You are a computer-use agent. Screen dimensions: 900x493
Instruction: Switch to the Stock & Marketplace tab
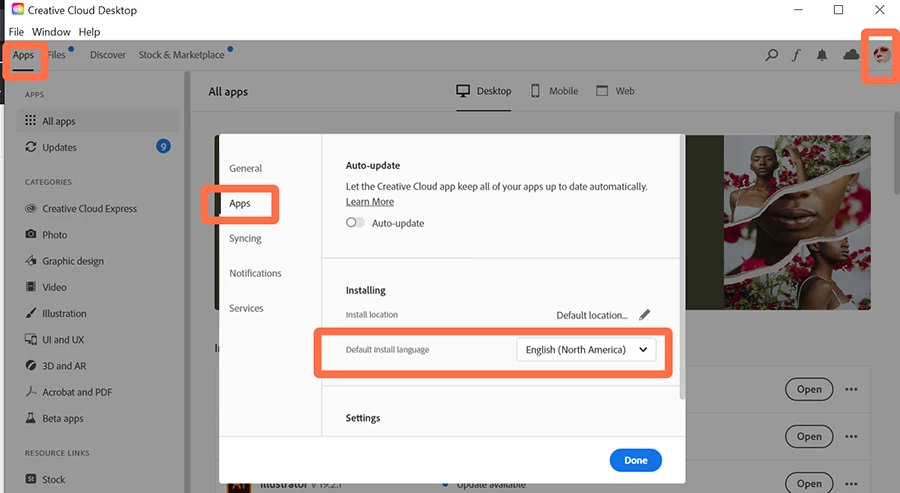tap(181, 55)
